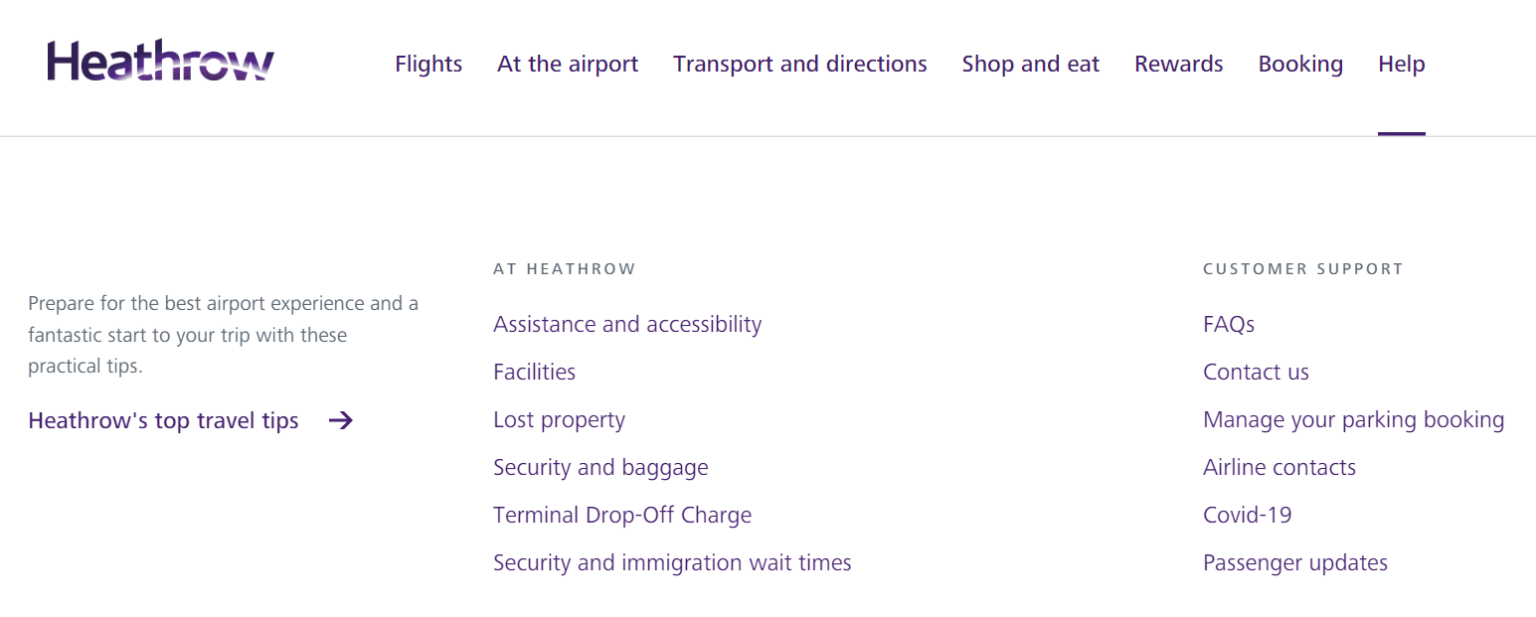
Task: Open the At the airport menu
Action: coord(567,64)
